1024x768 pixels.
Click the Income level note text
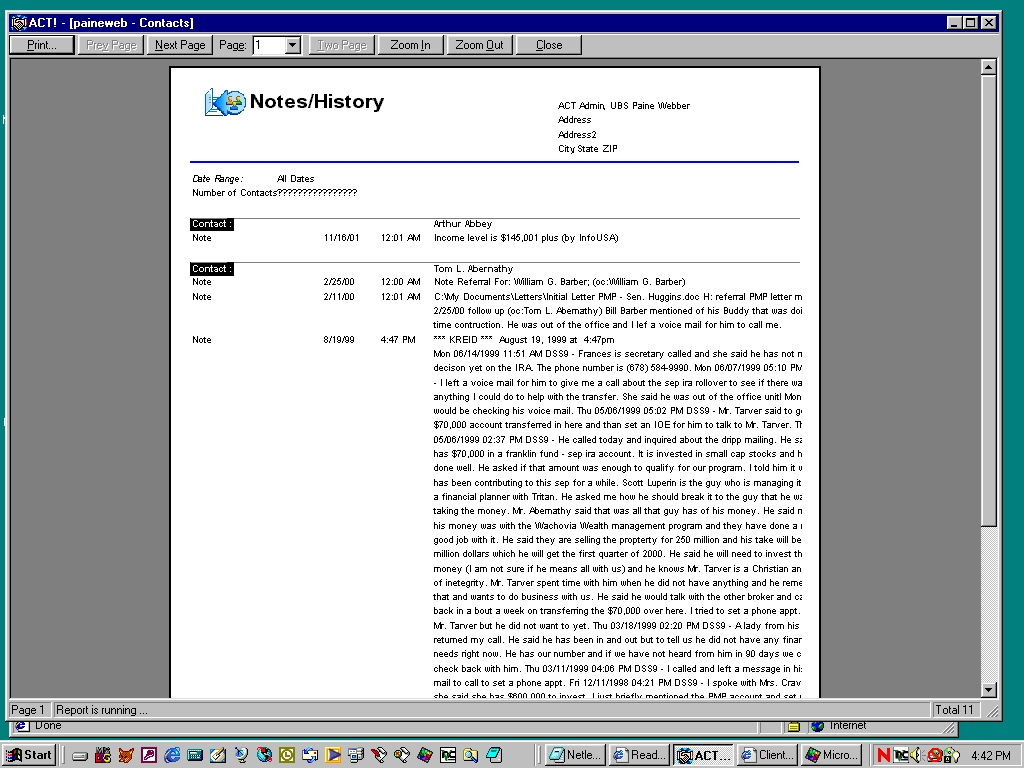tap(526, 238)
